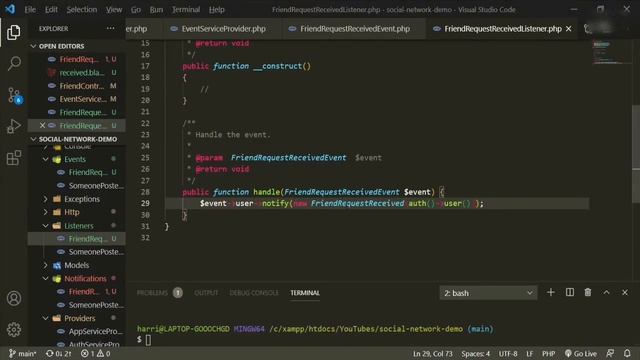
Task: Expand the Models folder
Action: (x=45, y=265)
